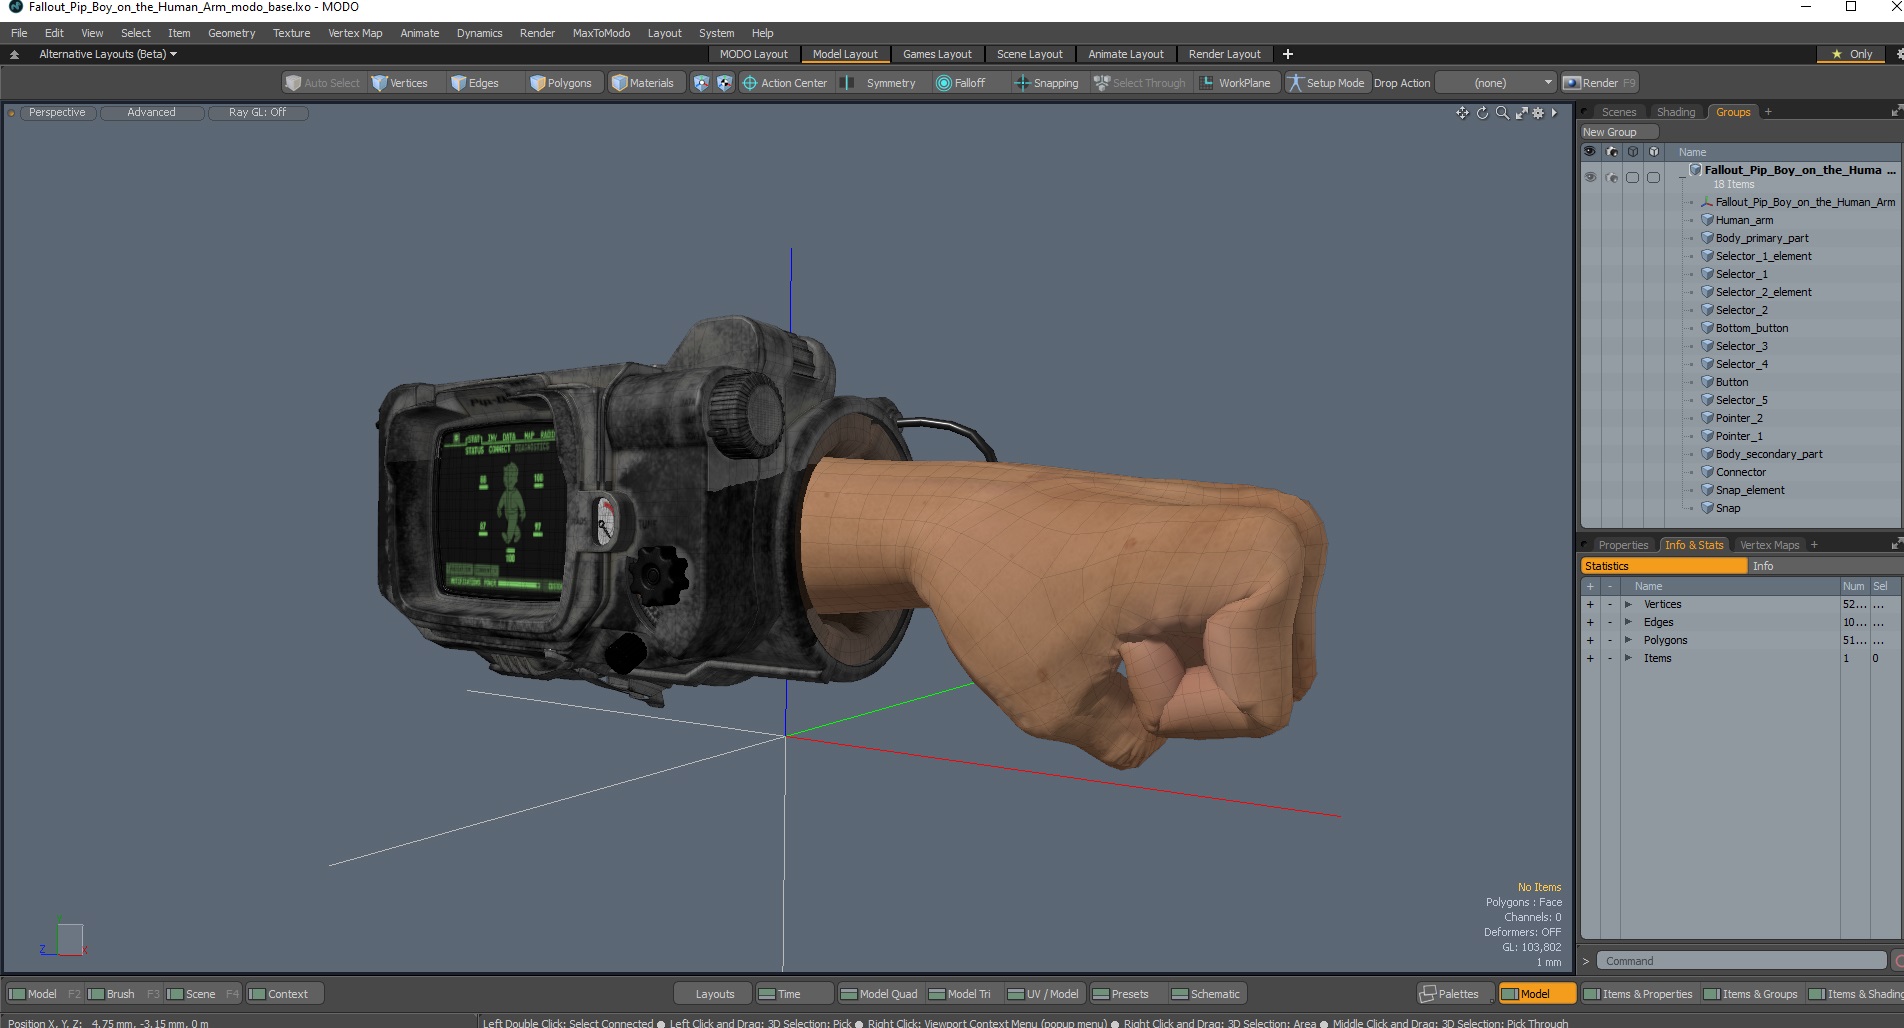Image resolution: width=1904 pixels, height=1028 pixels.
Task: Expand the Polygons statistics row
Action: coord(1628,640)
